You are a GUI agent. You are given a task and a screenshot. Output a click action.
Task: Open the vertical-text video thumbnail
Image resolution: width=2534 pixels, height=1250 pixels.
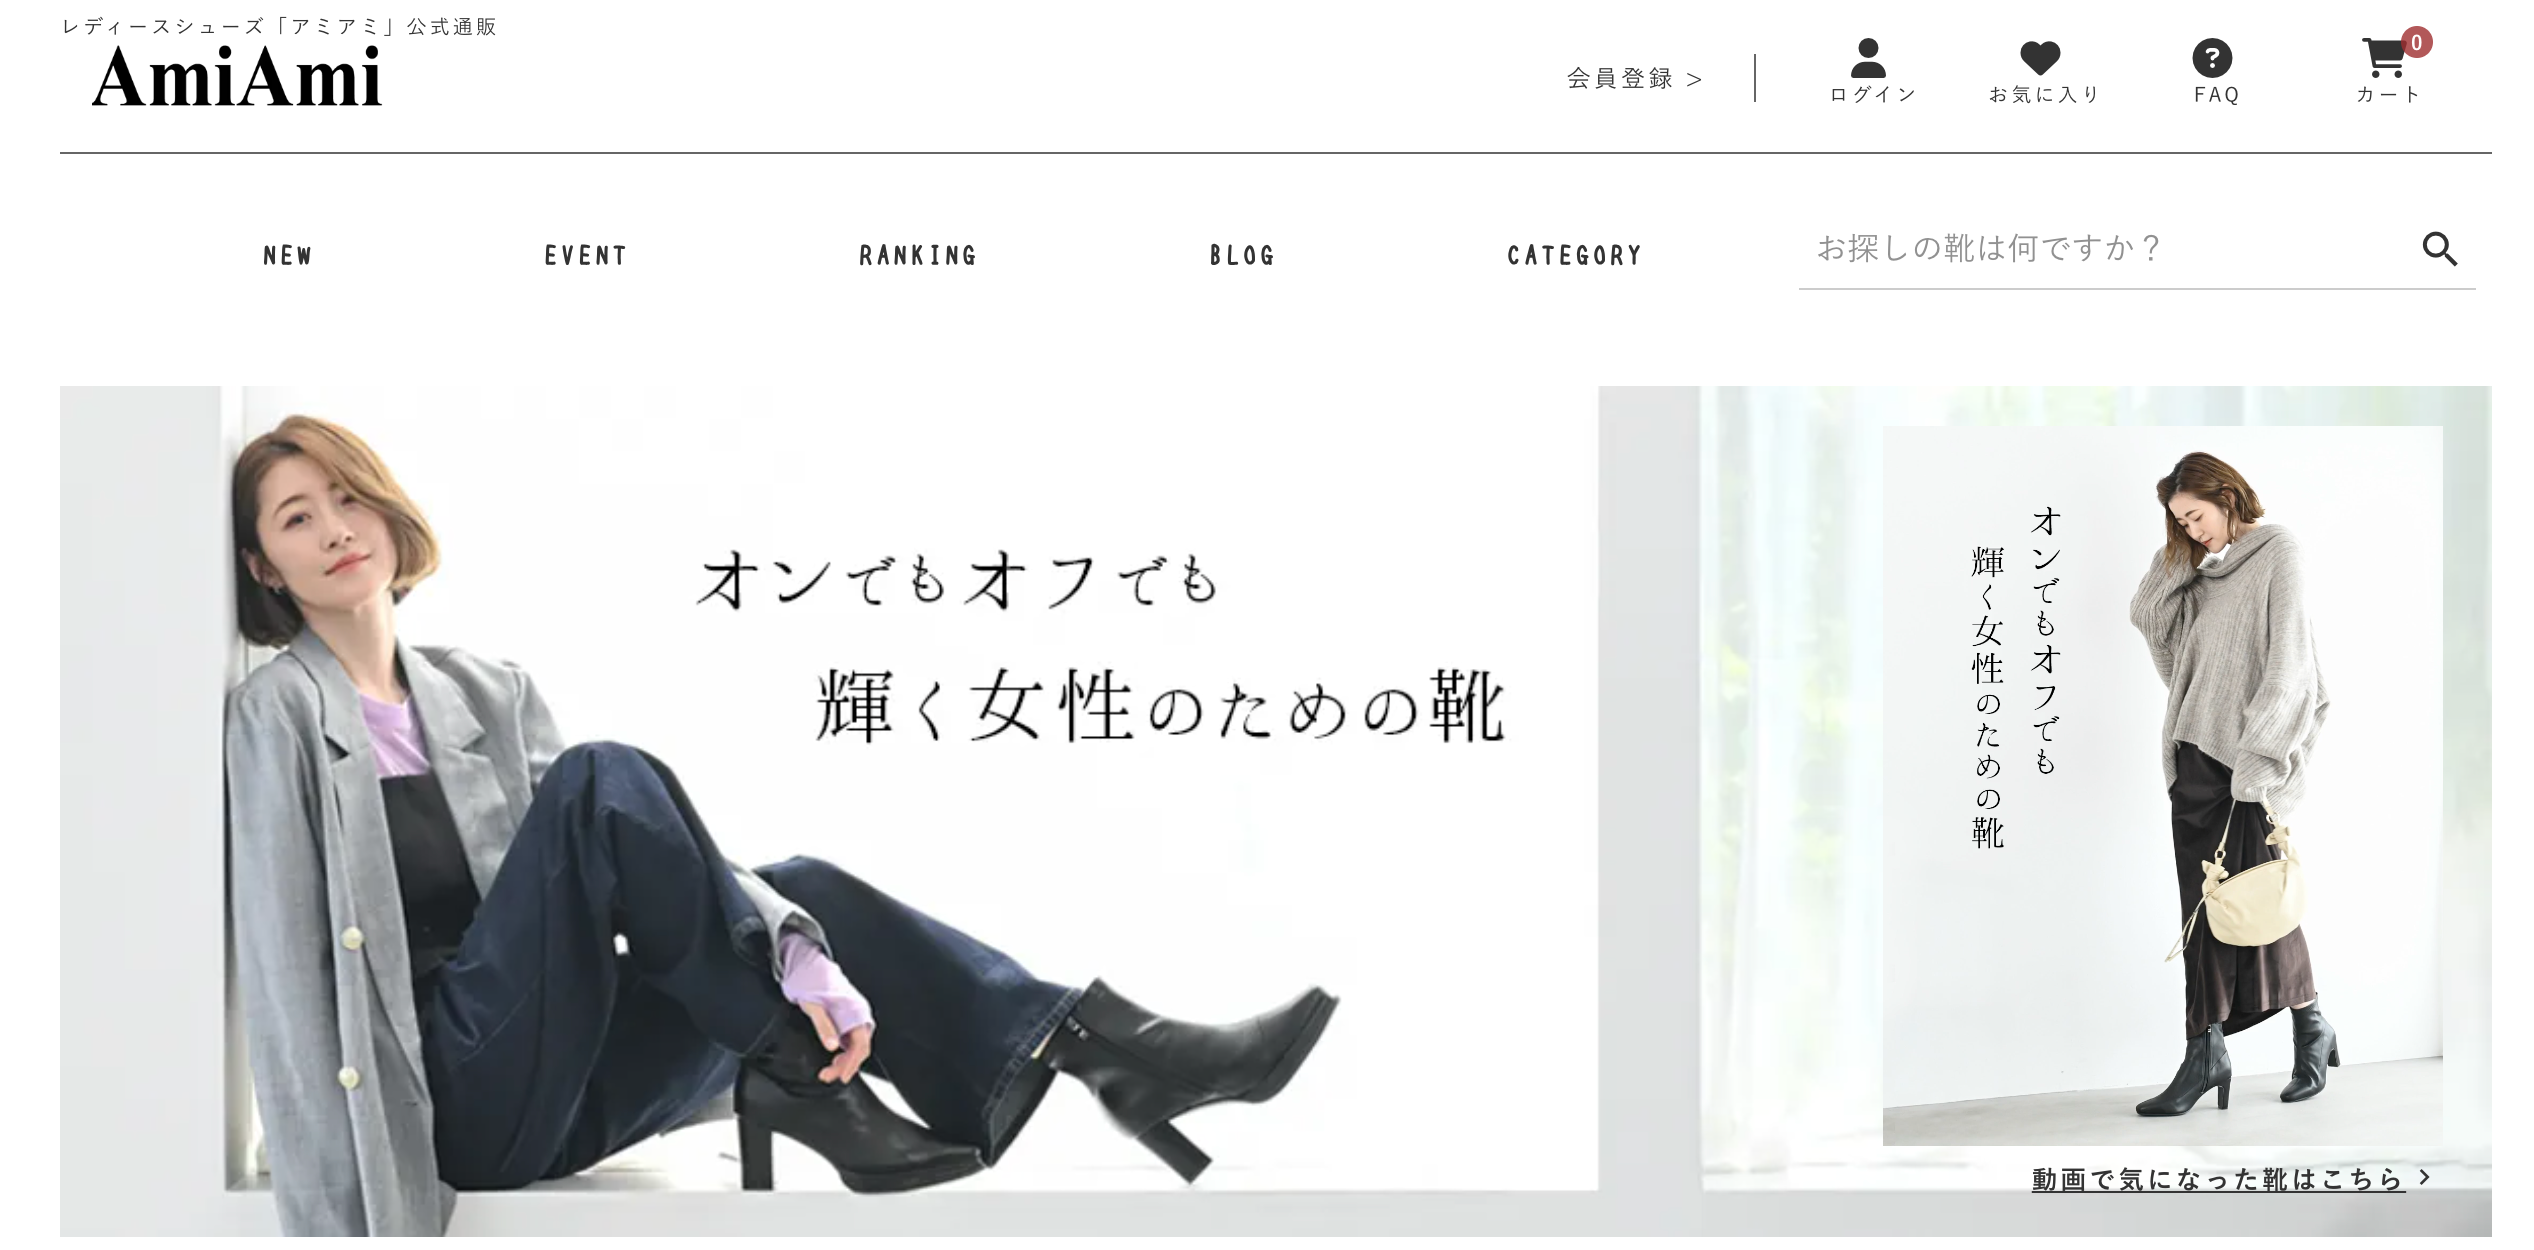(x=2162, y=785)
